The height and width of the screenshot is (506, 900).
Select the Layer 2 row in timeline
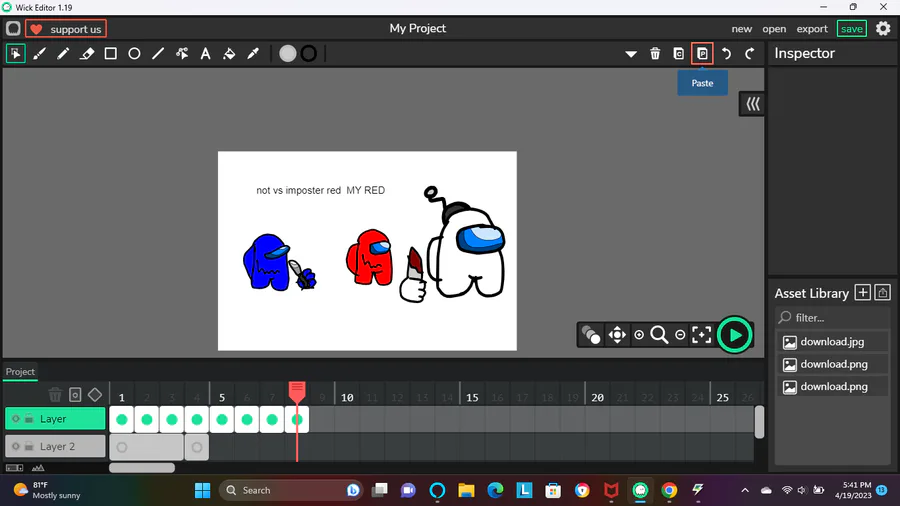point(55,446)
